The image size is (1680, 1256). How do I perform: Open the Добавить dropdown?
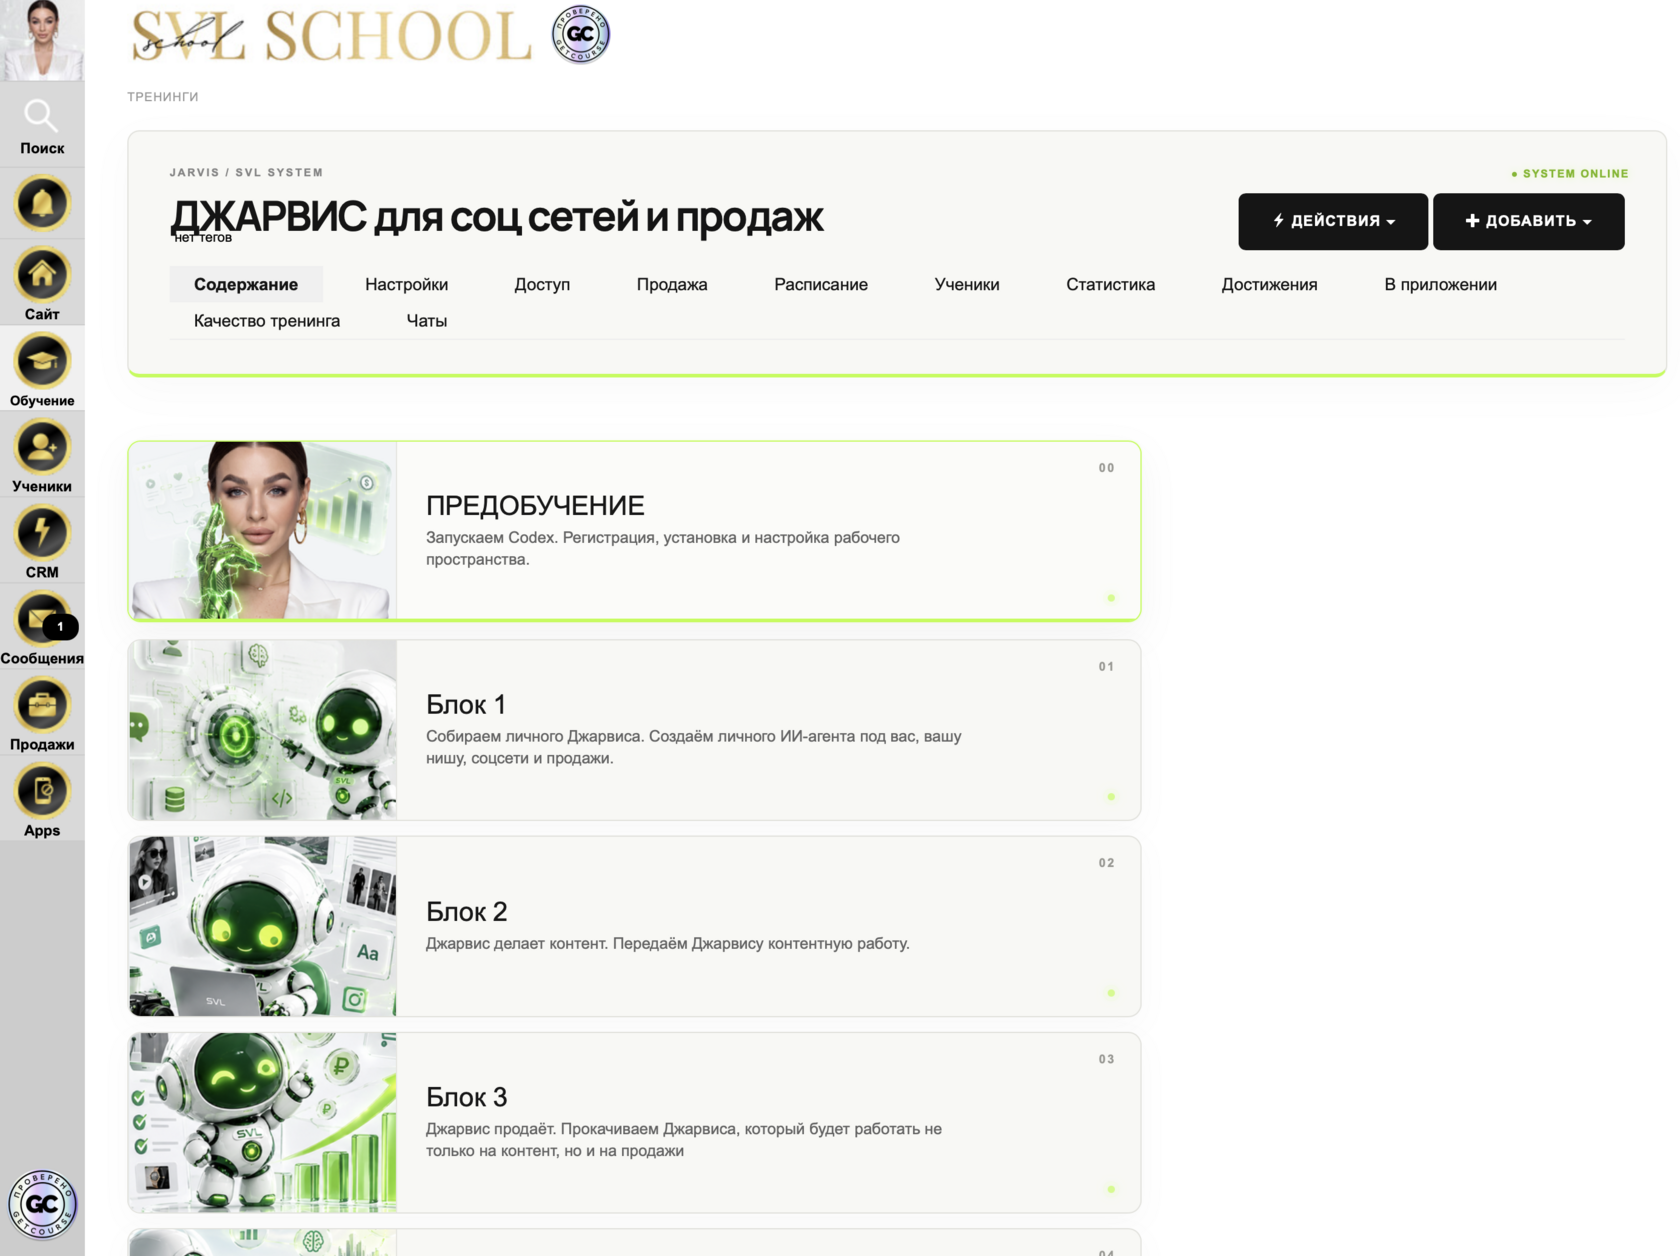coord(1528,221)
